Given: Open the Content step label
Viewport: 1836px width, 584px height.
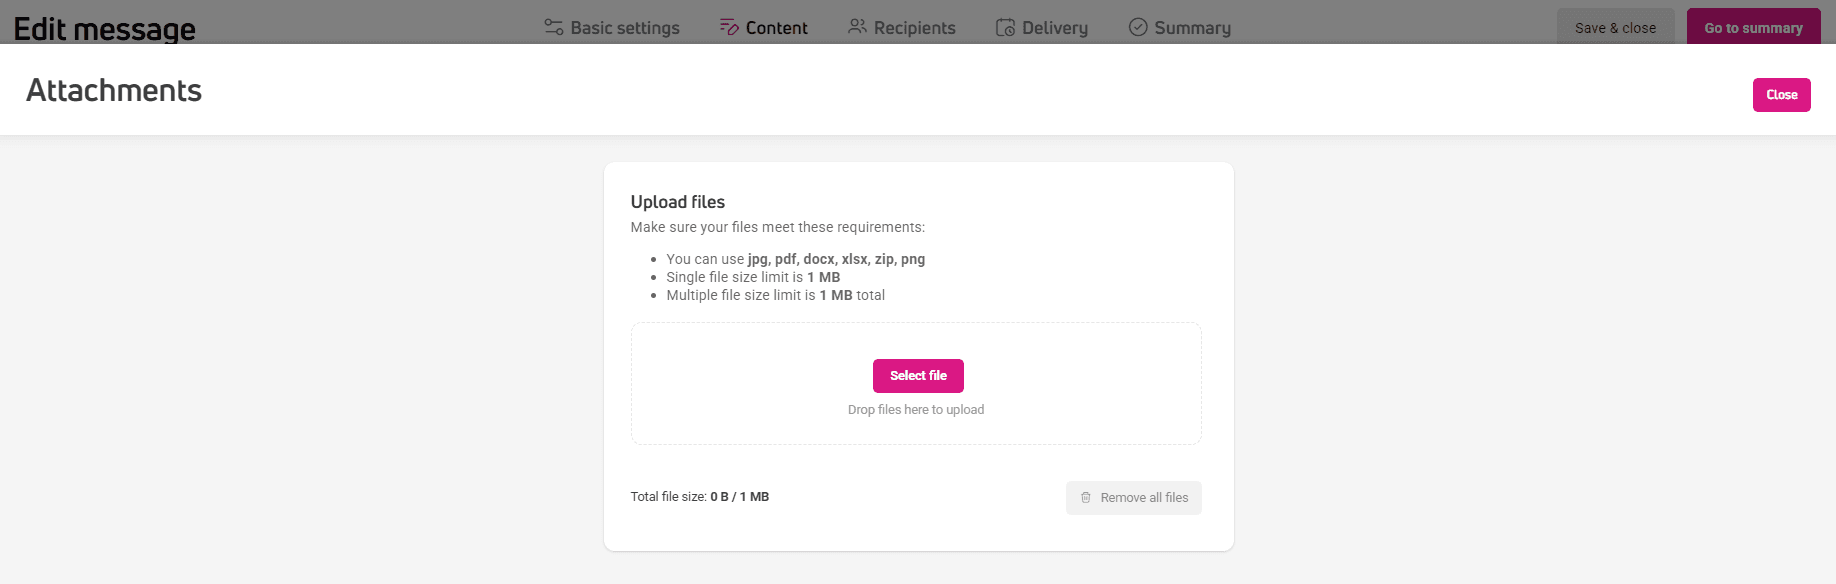Looking at the screenshot, I should 776,28.
